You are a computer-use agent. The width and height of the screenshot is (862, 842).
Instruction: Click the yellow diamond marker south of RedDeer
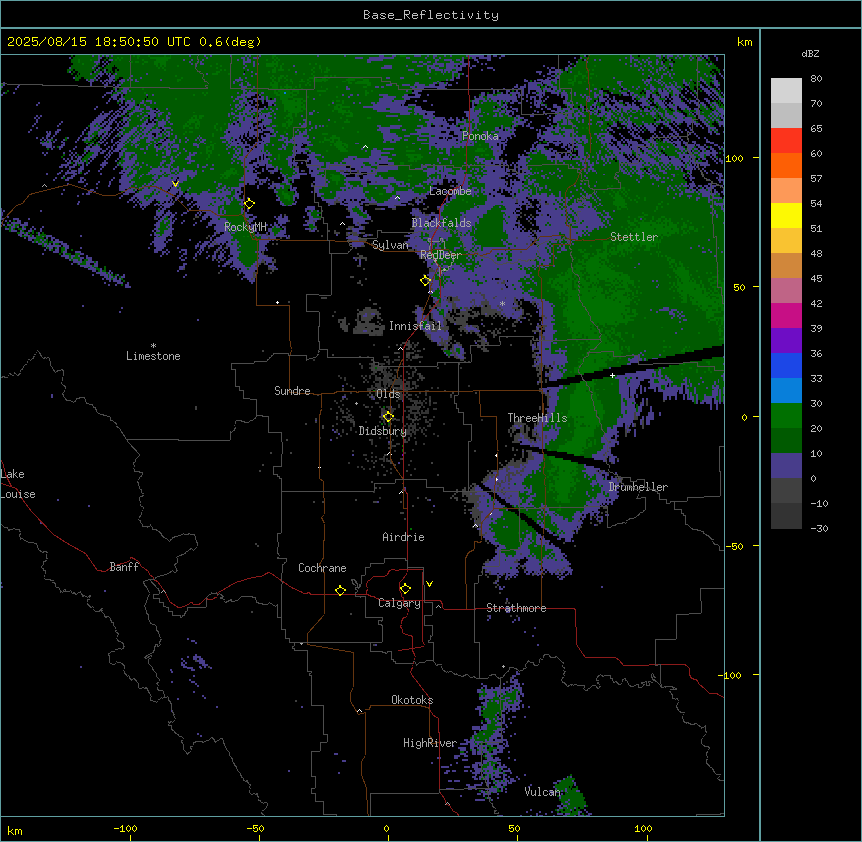click(x=426, y=281)
